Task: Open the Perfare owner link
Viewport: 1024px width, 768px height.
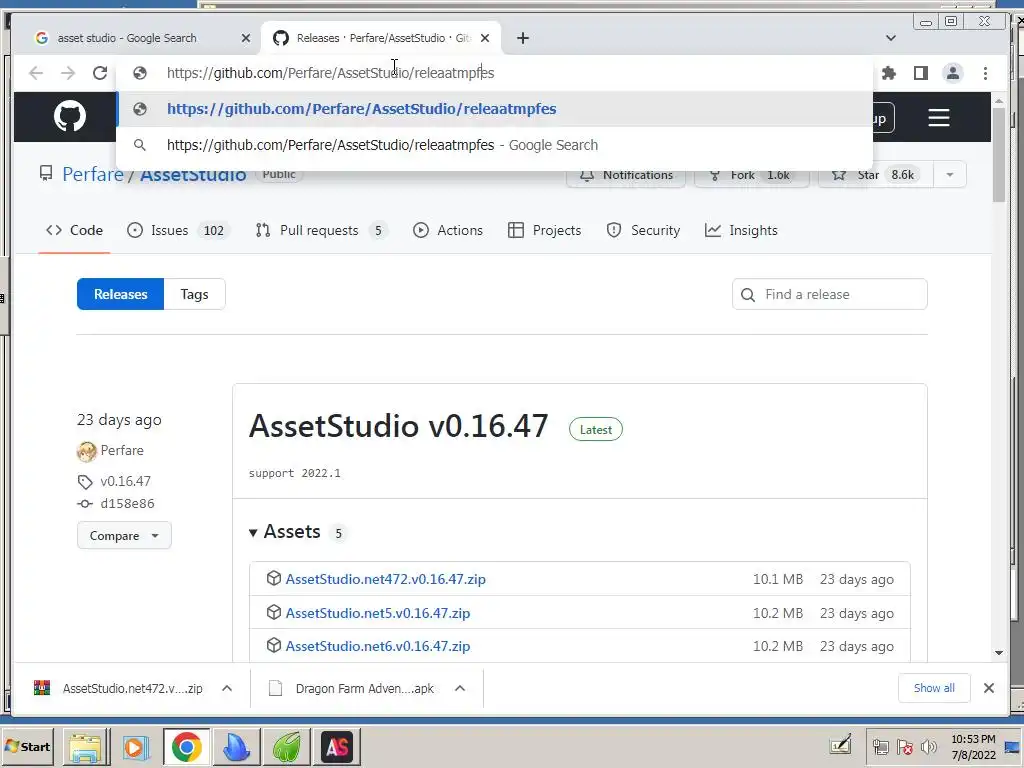Action: [93, 174]
